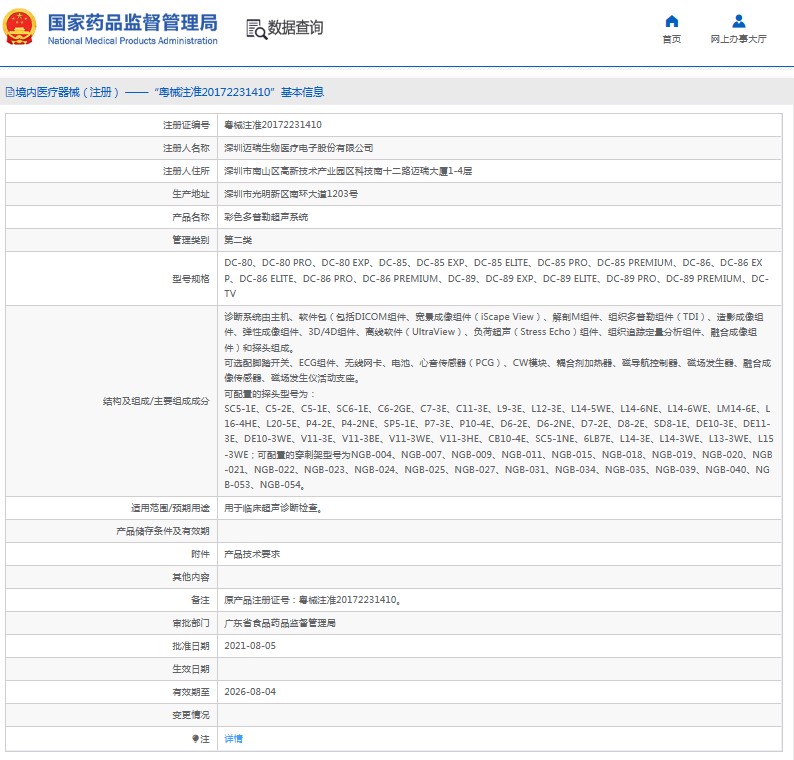Click the production address 深圳市光明新区南环大道1203号
Image resolution: width=794 pixels, height=760 pixels.
291,194
